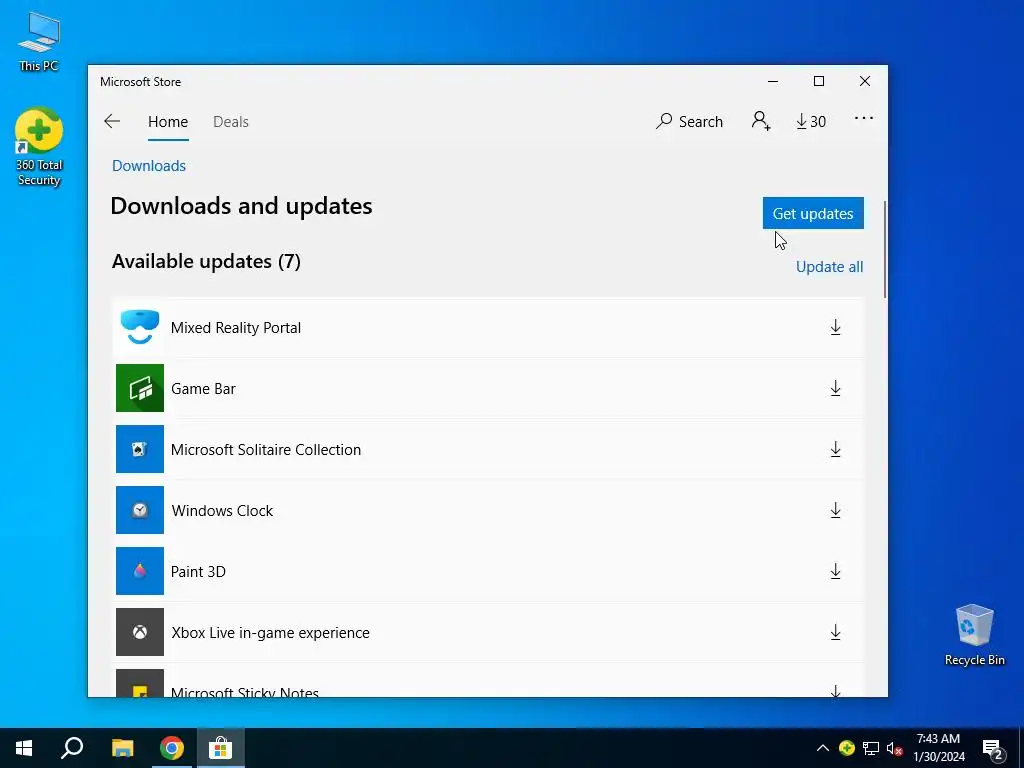Image resolution: width=1024 pixels, height=768 pixels.
Task: Open taskbar search magnifier
Action: pos(72,748)
